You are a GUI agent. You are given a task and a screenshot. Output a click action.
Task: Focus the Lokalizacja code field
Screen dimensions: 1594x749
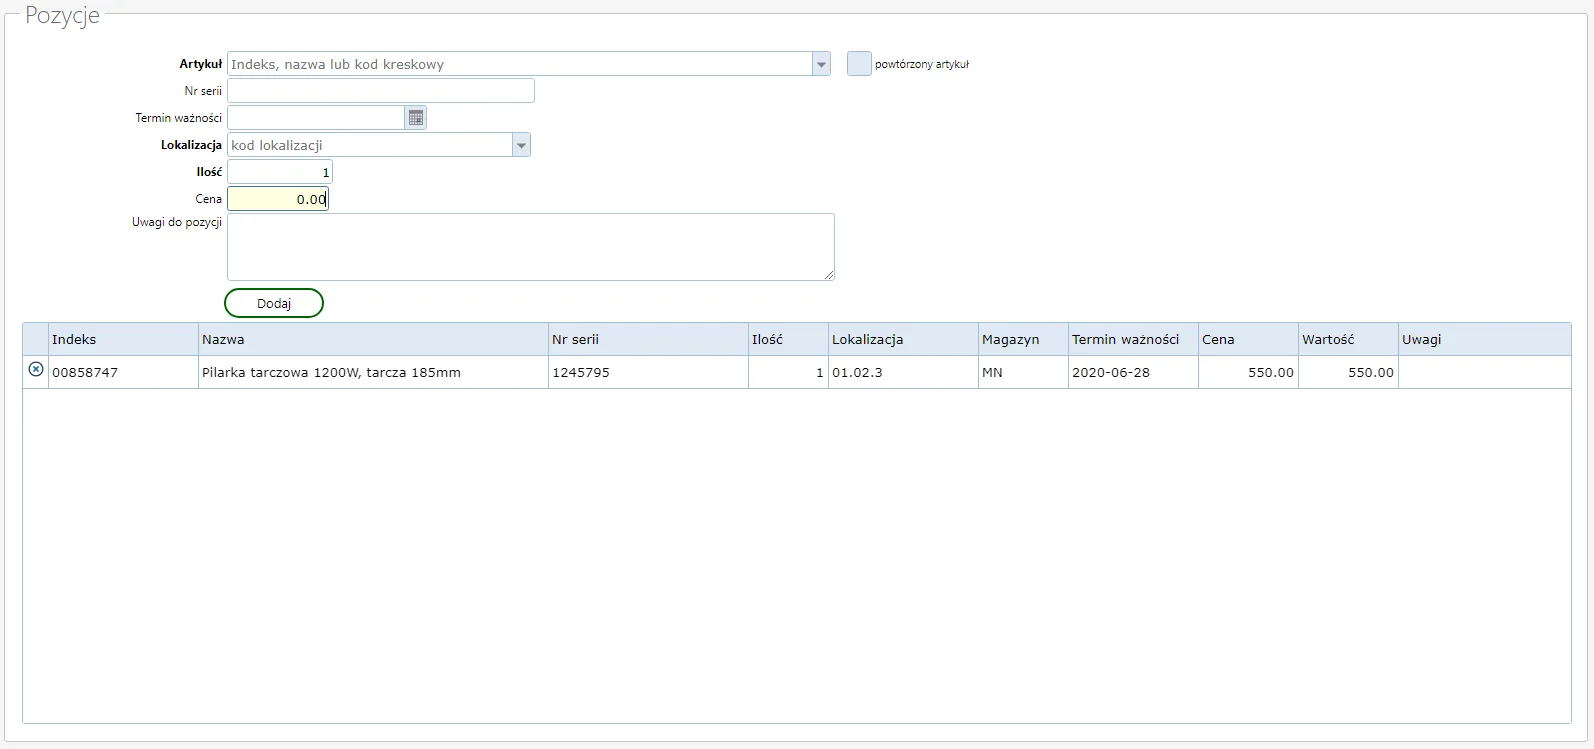point(370,145)
